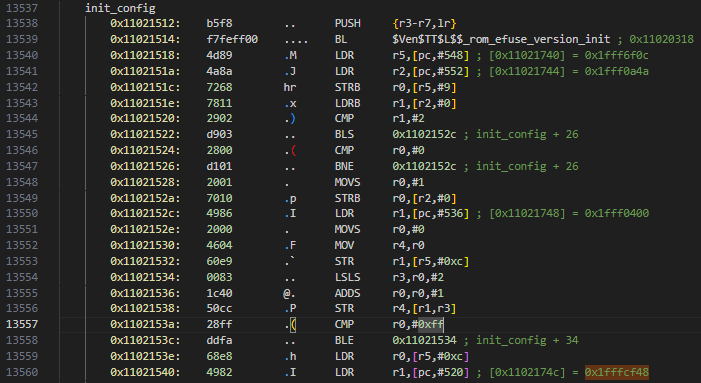This screenshot has width=701, height=383.
Task: Select line number 13538
Action: coord(22,23)
